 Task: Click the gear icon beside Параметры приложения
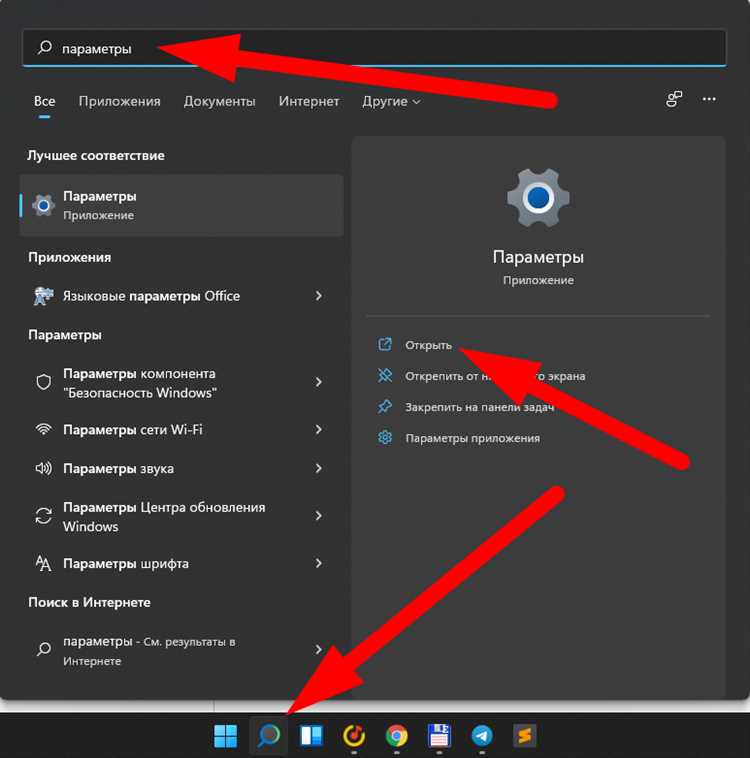(385, 437)
